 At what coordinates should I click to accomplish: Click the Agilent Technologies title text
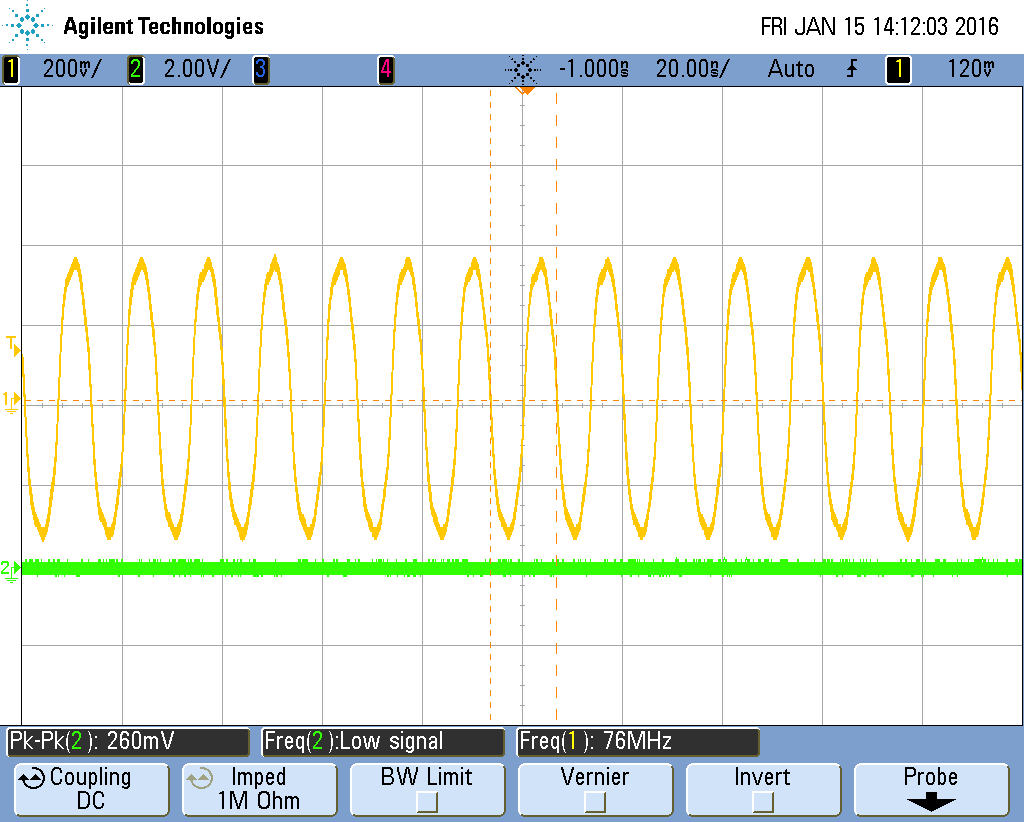(163, 26)
